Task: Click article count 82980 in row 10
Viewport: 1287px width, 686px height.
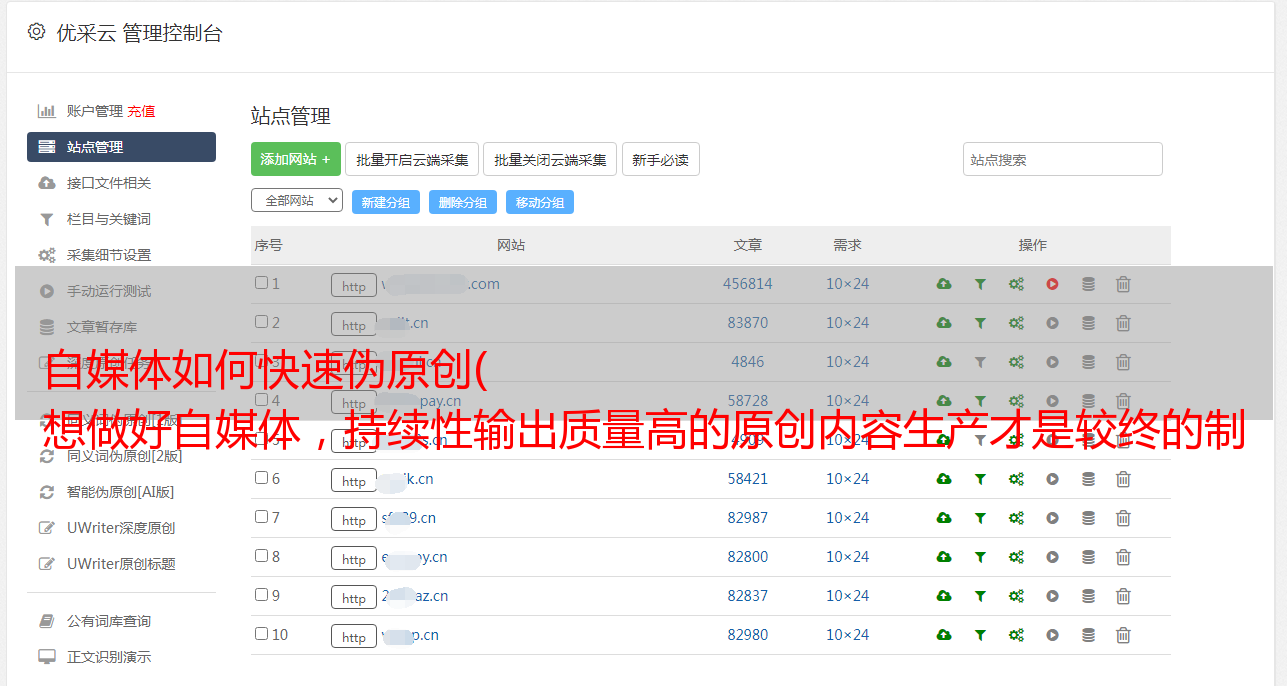Action: click(748, 635)
